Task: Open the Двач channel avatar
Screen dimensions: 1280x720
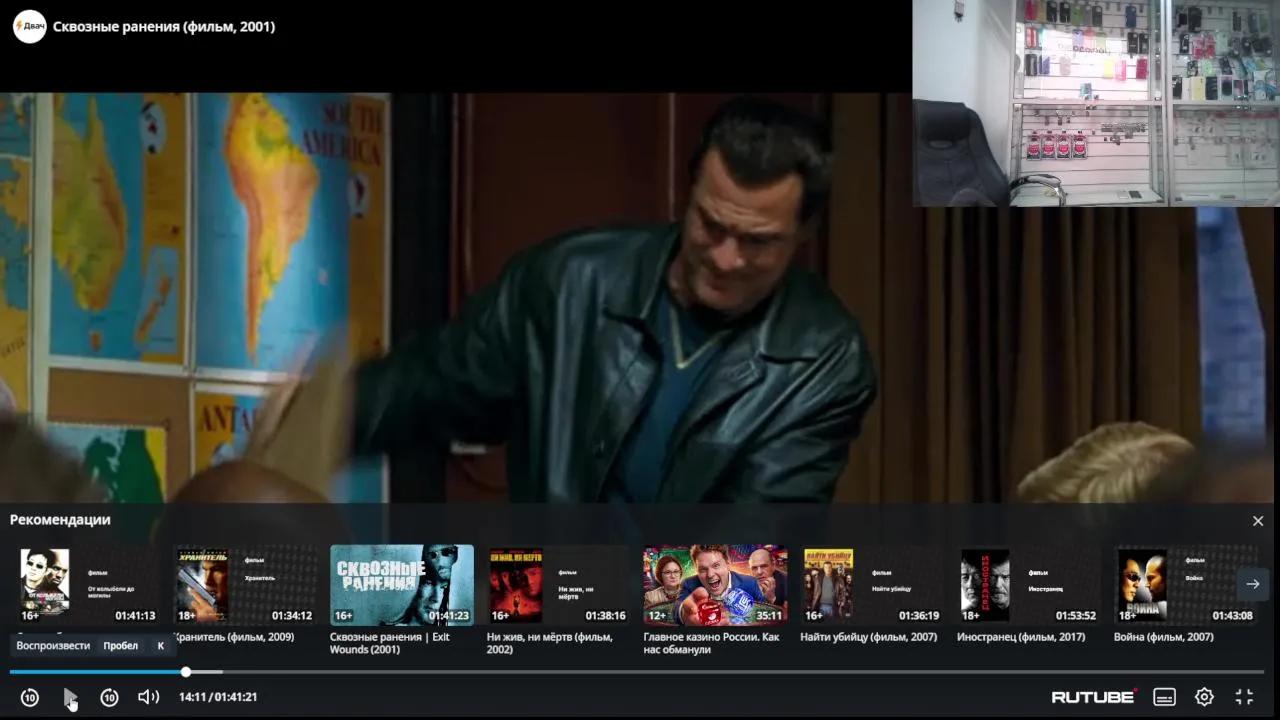Action: pyautogui.click(x=29, y=26)
